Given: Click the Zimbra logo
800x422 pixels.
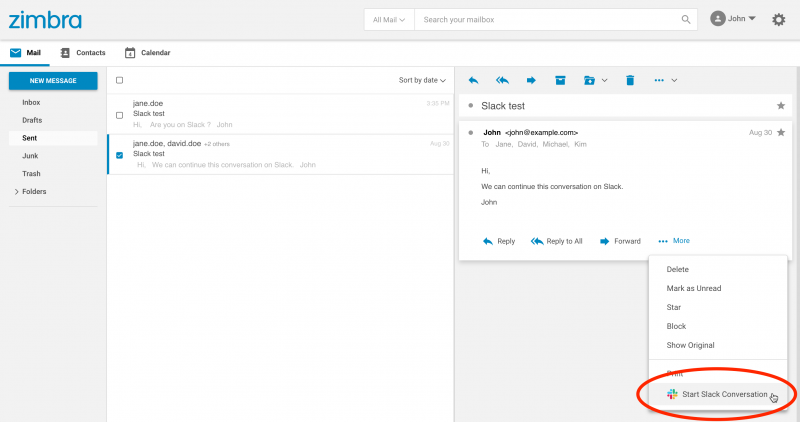Looking at the screenshot, I should pos(45,20).
